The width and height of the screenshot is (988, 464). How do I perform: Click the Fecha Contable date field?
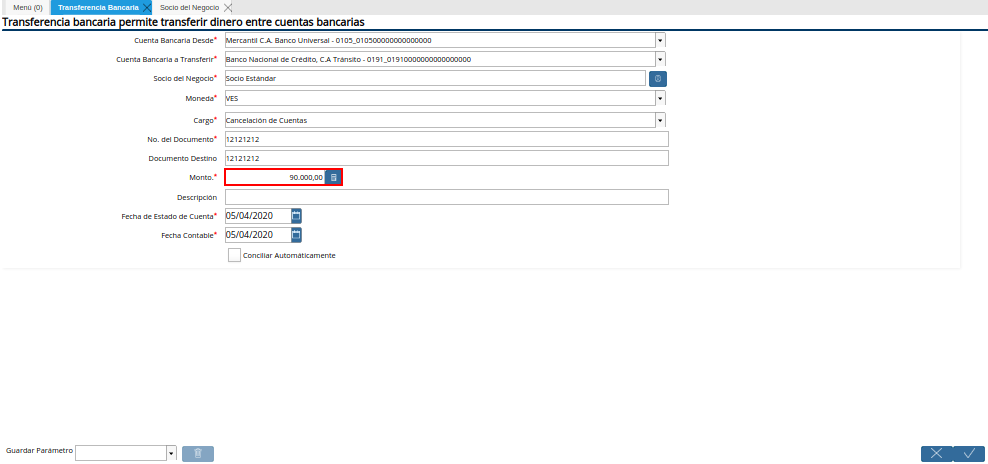point(258,235)
